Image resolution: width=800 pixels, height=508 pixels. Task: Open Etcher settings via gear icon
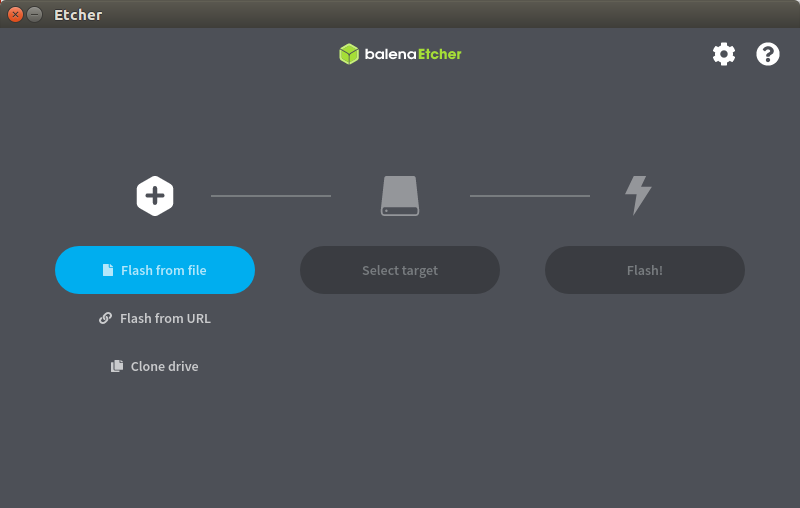pos(723,54)
